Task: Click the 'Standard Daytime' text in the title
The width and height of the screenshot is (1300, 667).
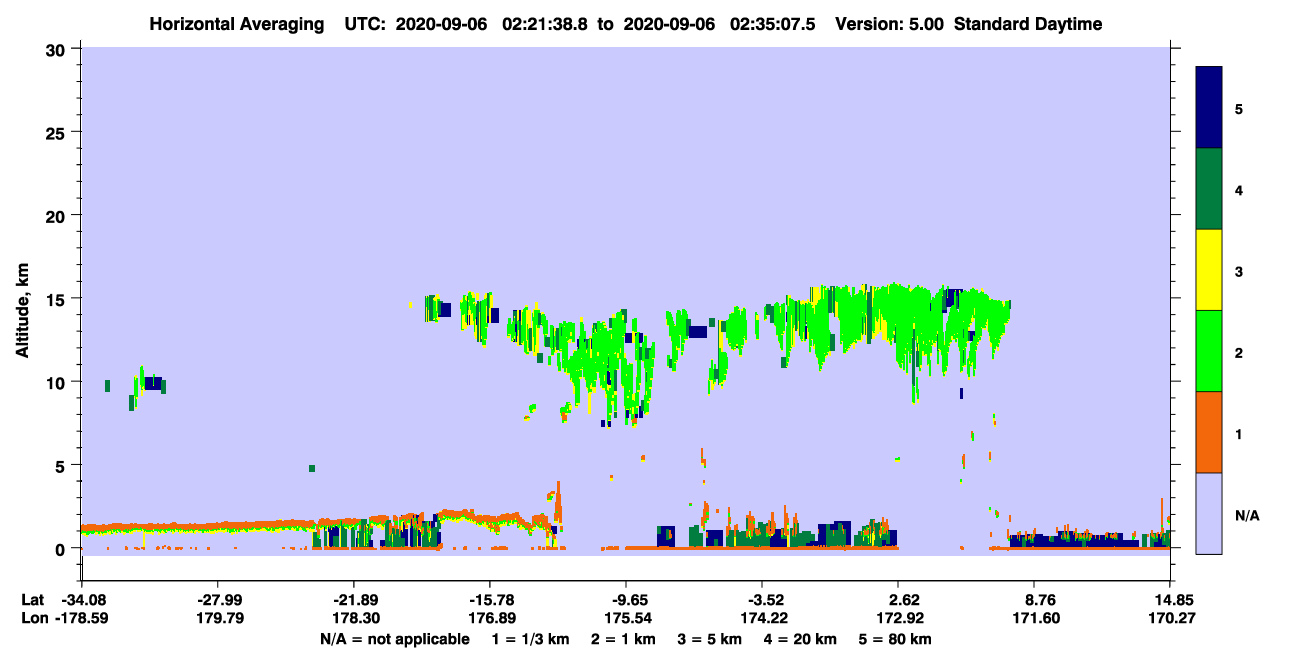Action: [x=1028, y=24]
